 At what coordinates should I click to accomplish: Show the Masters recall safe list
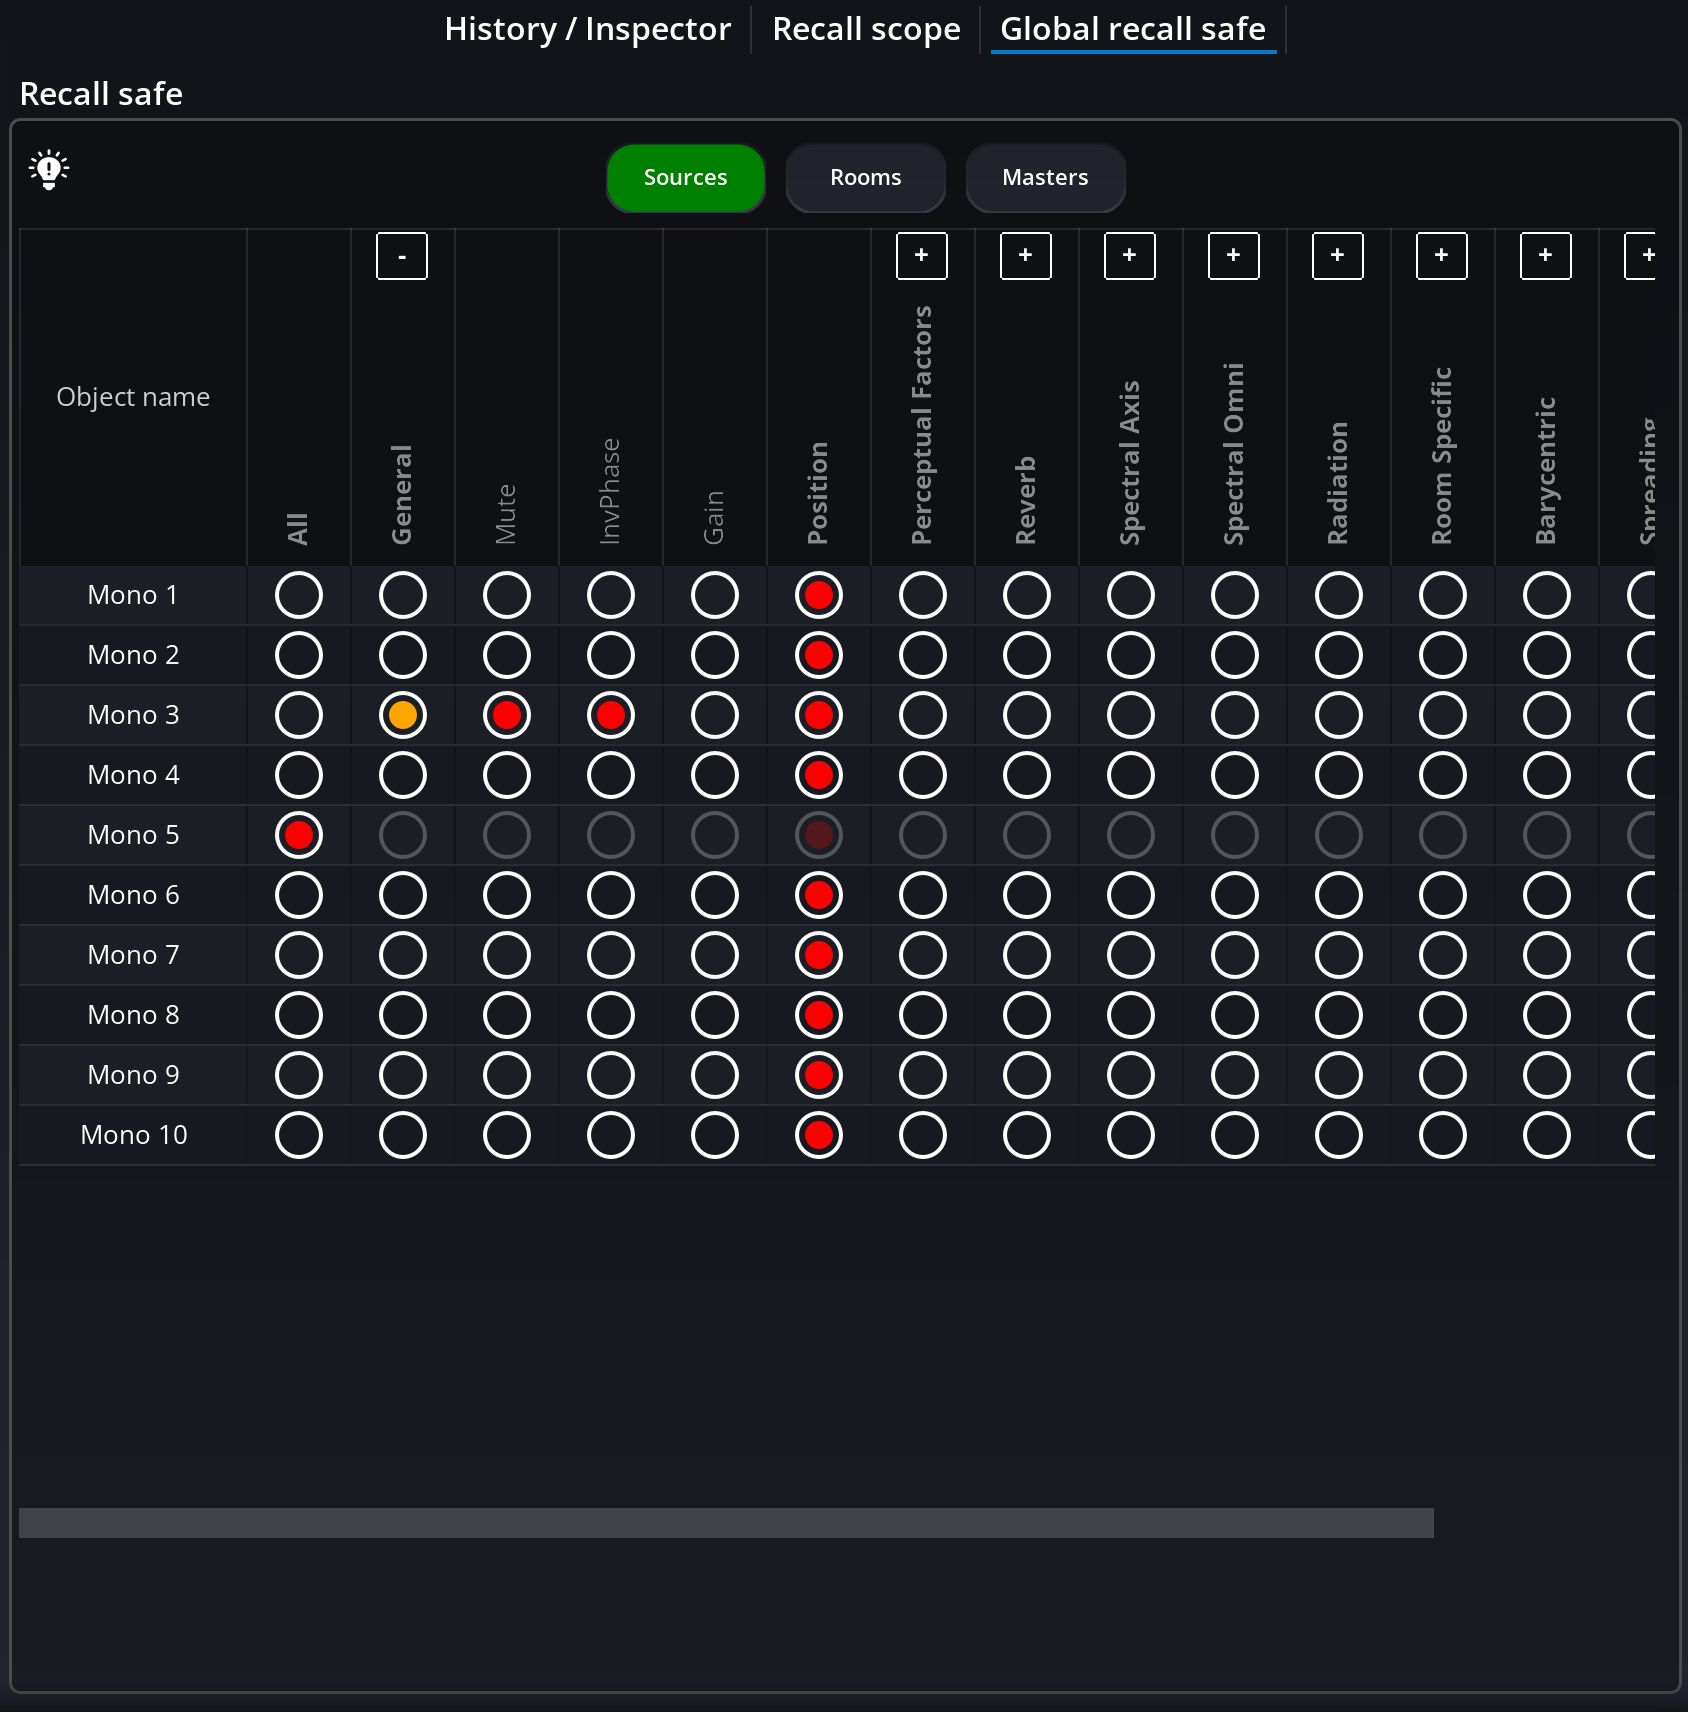1045,178
